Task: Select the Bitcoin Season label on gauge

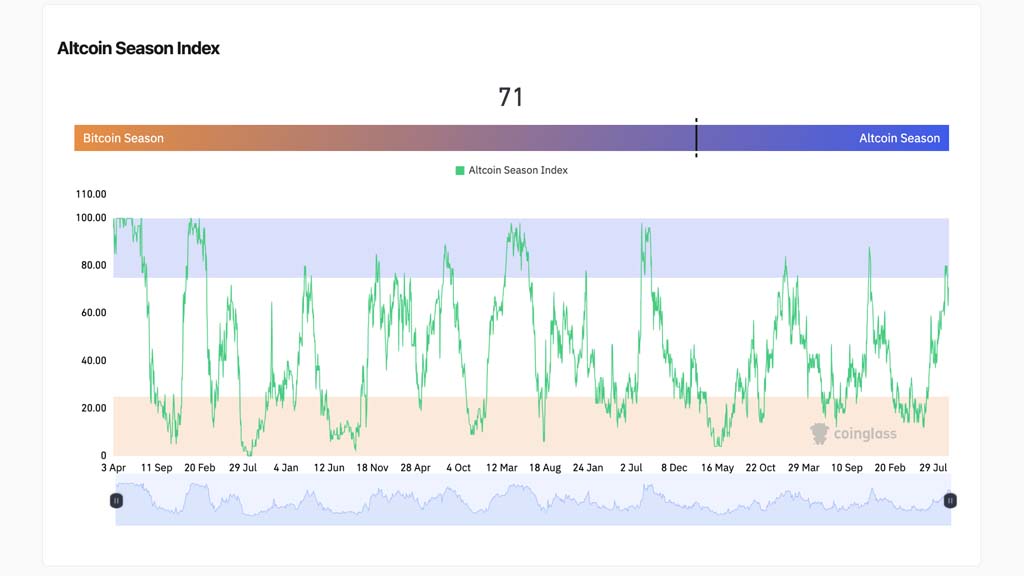Action: (x=123, y=138)
